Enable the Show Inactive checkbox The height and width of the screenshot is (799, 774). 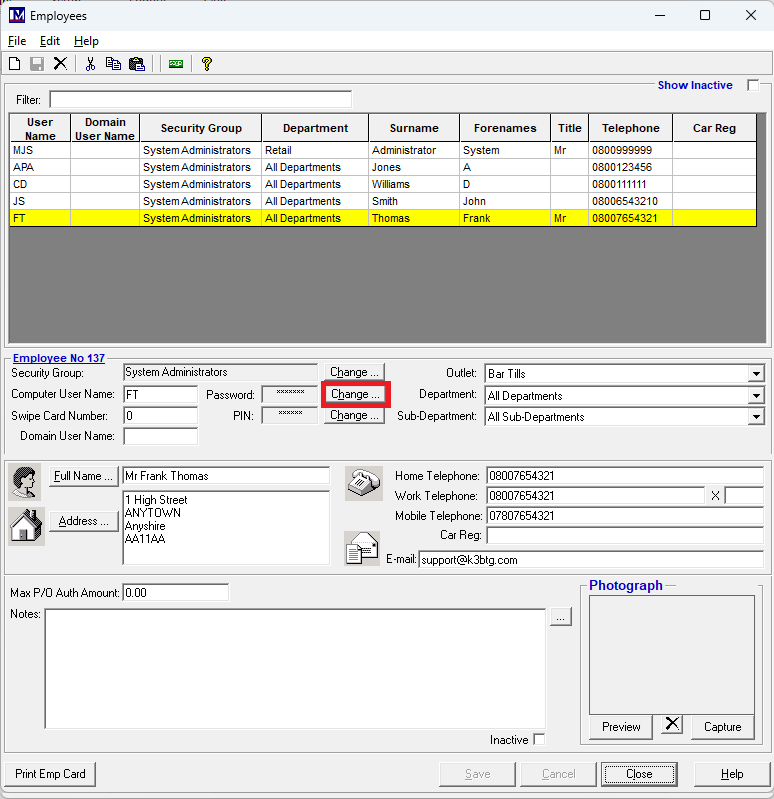(753, 86)
